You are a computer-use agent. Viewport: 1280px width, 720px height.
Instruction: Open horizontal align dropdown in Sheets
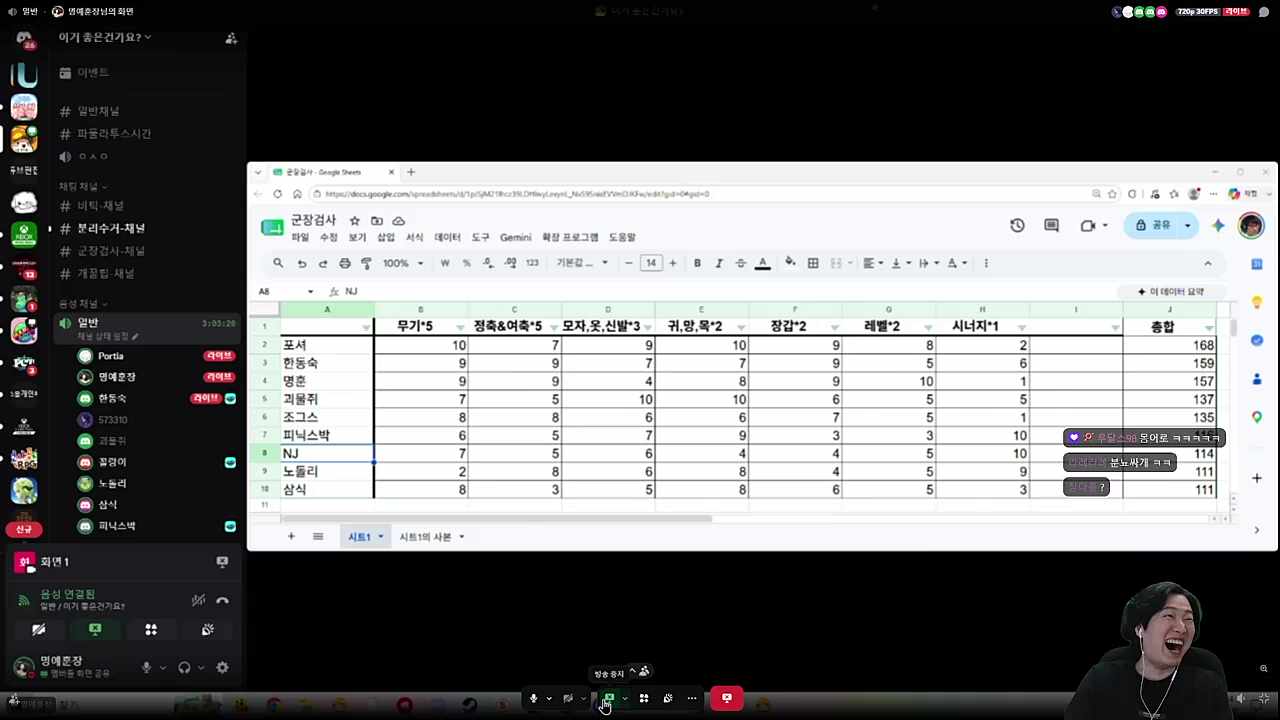coord(872,263)
